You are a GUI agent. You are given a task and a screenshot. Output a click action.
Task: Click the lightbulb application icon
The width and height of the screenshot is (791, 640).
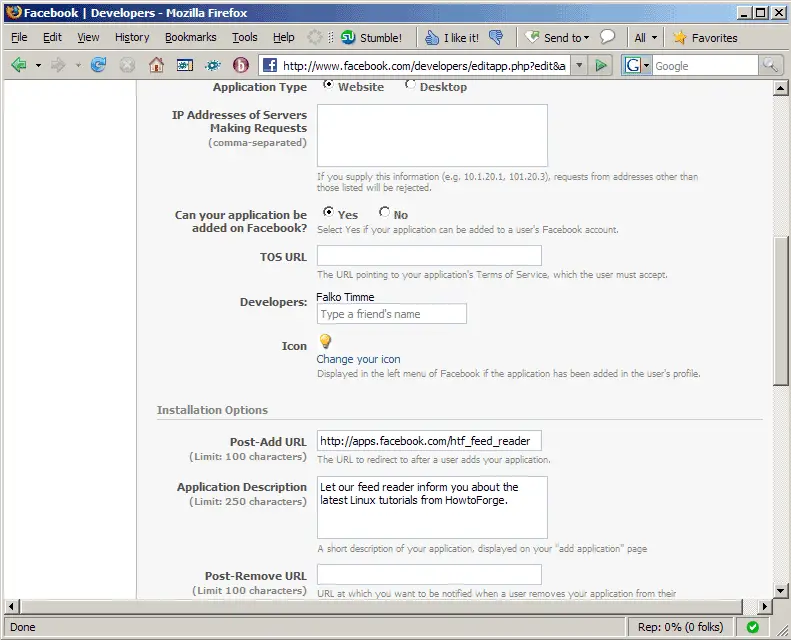(x=325, y=341)
